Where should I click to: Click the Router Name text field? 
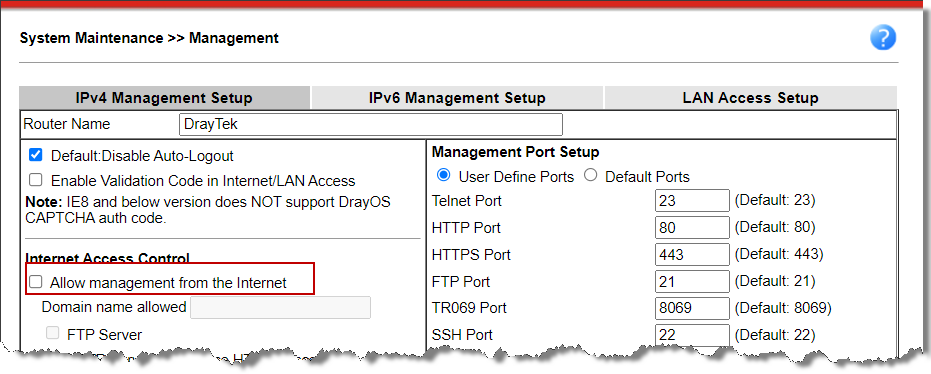coord(370,125)
